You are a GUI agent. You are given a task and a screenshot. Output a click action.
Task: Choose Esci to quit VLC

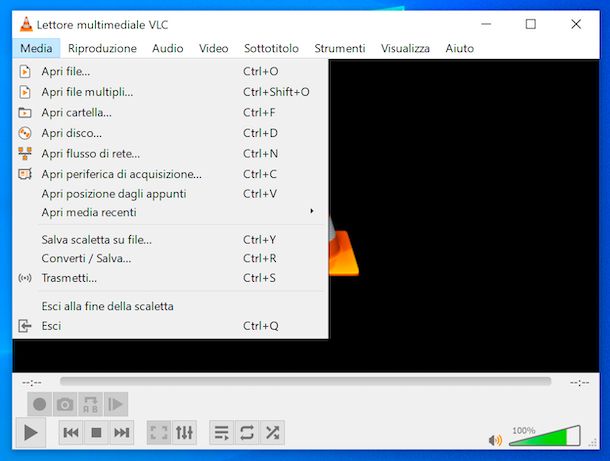click(170, 326)
